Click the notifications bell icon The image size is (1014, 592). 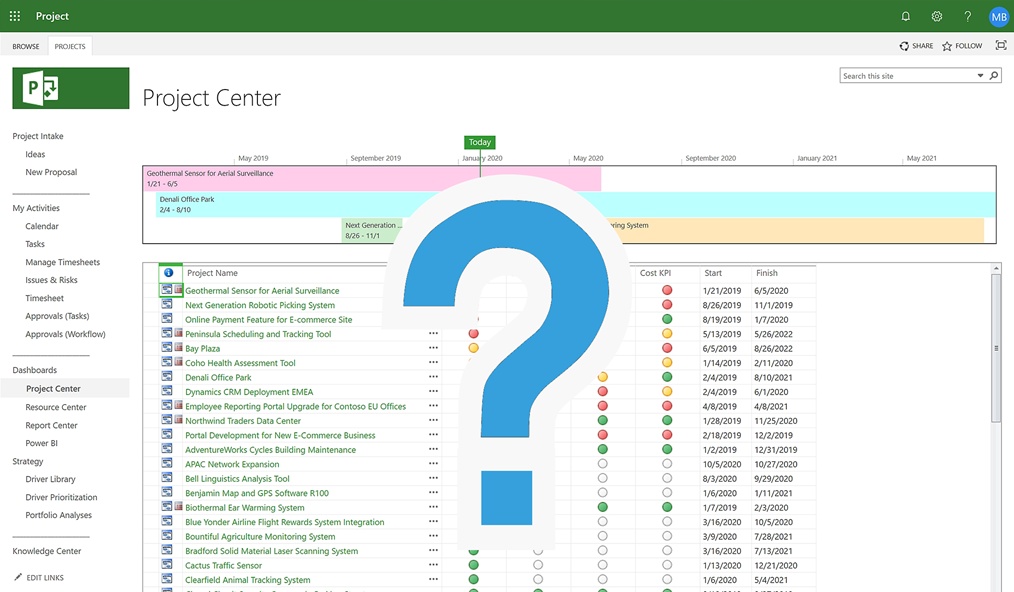click(906, 16)
